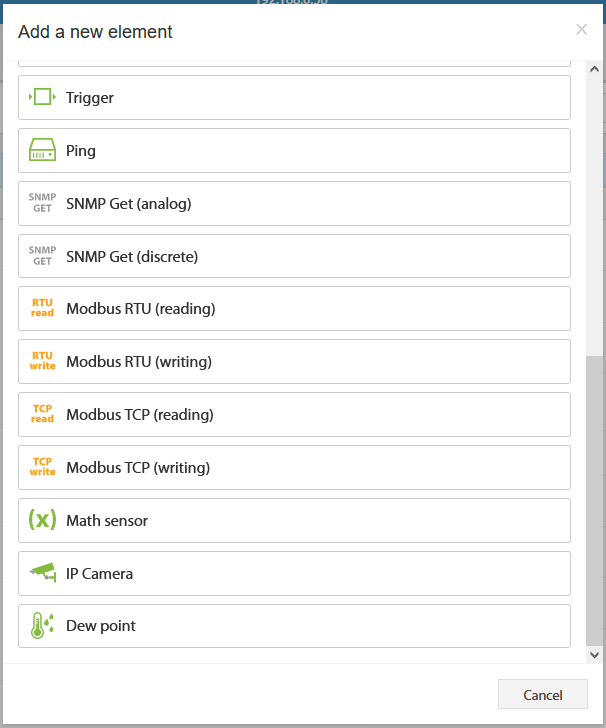Click the scrollbar track above the thumb
606x728 pixels.
tap(594, 216)
